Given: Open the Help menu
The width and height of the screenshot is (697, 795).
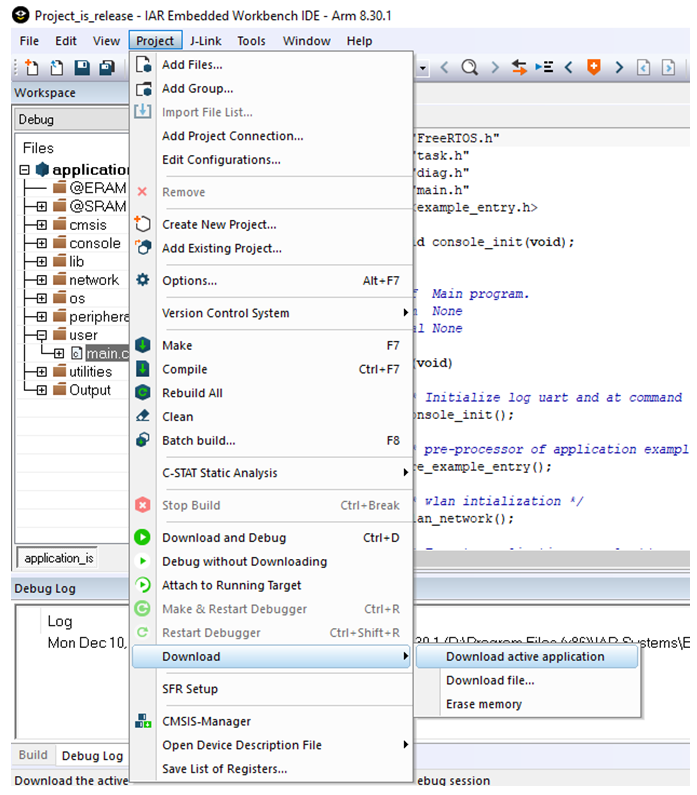Looking at the screenshot, I should tap(359, 41).
